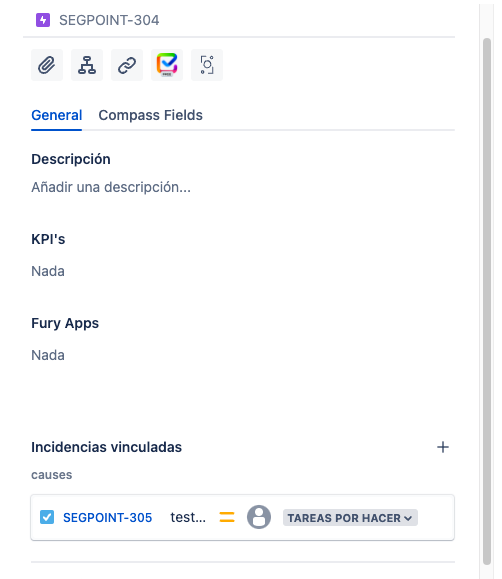Click the unassigned avatar icon

[x=259, y=517]
